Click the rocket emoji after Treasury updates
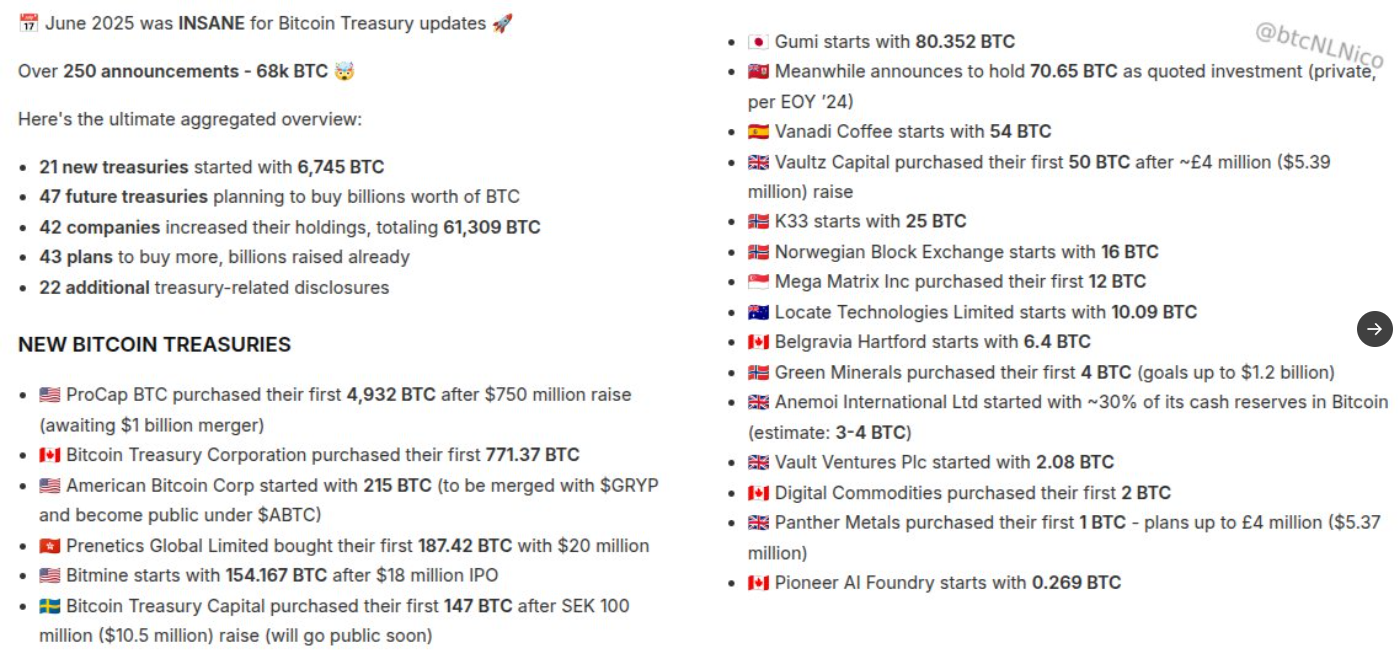Viewport: 1400px width, 657px height. click(x=502, y=23)
